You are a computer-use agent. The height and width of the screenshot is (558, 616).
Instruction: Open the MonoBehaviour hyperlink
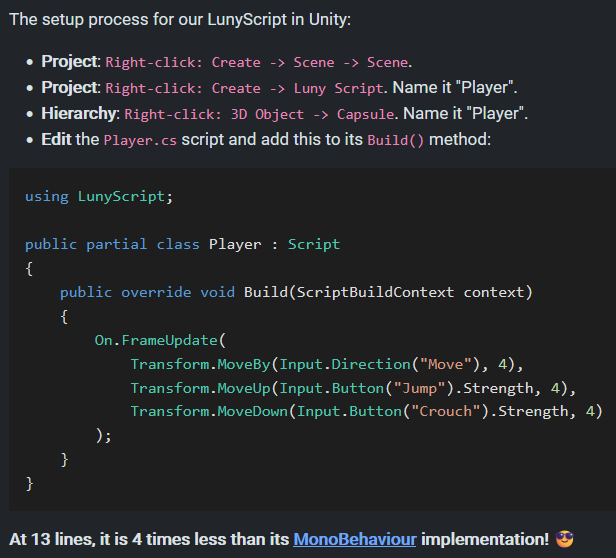pos(355,539)
